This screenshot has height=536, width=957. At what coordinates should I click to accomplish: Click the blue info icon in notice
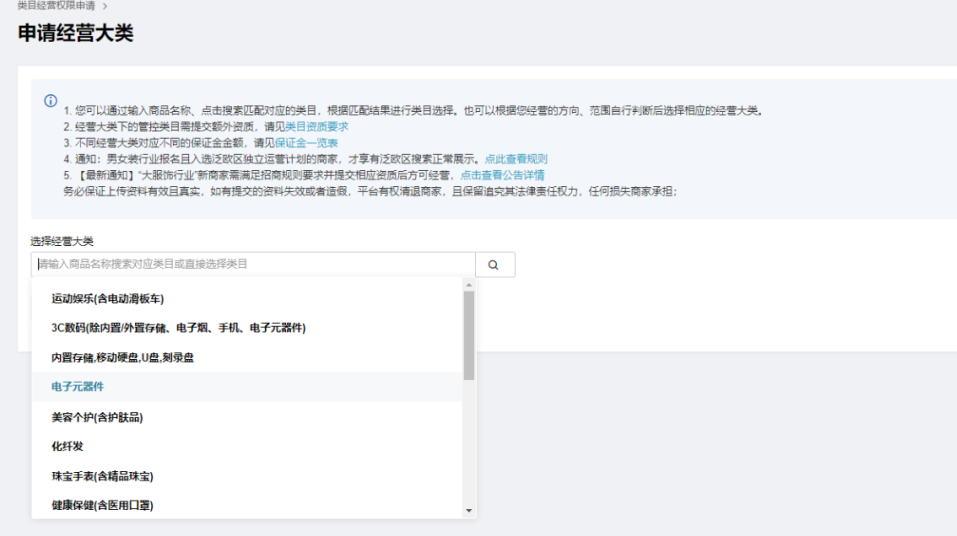[50, 101]
